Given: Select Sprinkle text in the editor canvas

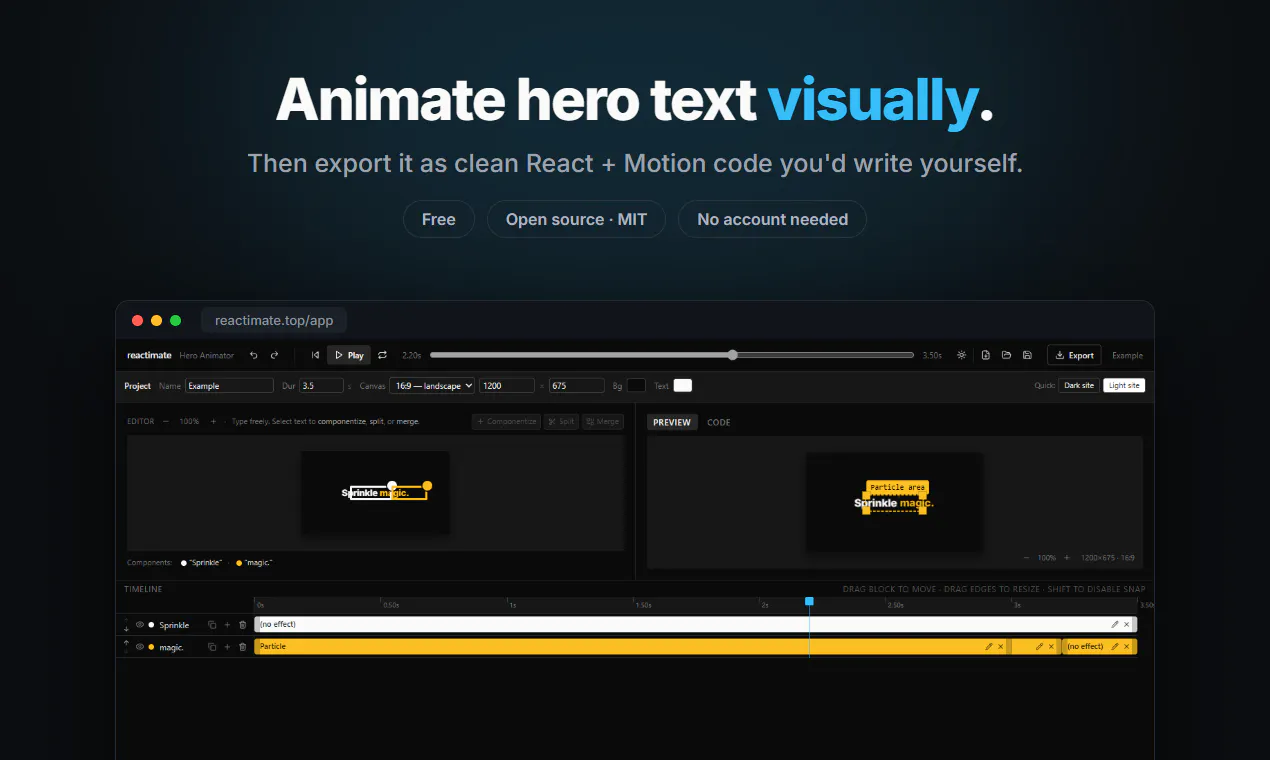Looking at the screenshot, I should tap(359, 493).
